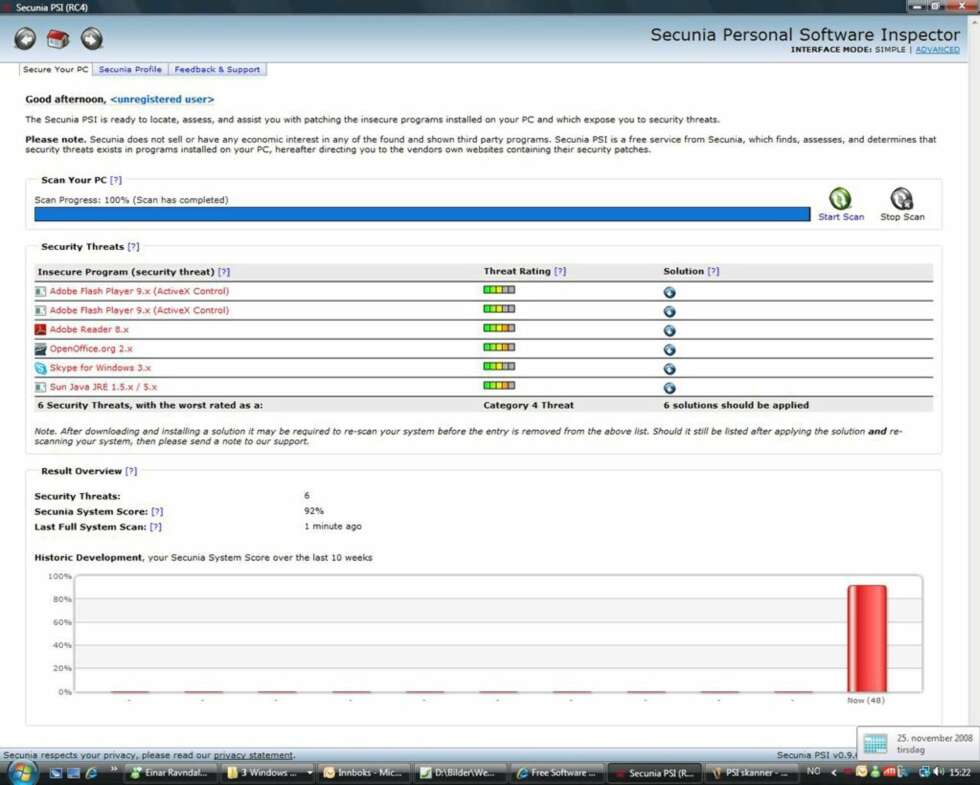
Task: Click the 'Now (48)' chart axis label
Action: 866,701
